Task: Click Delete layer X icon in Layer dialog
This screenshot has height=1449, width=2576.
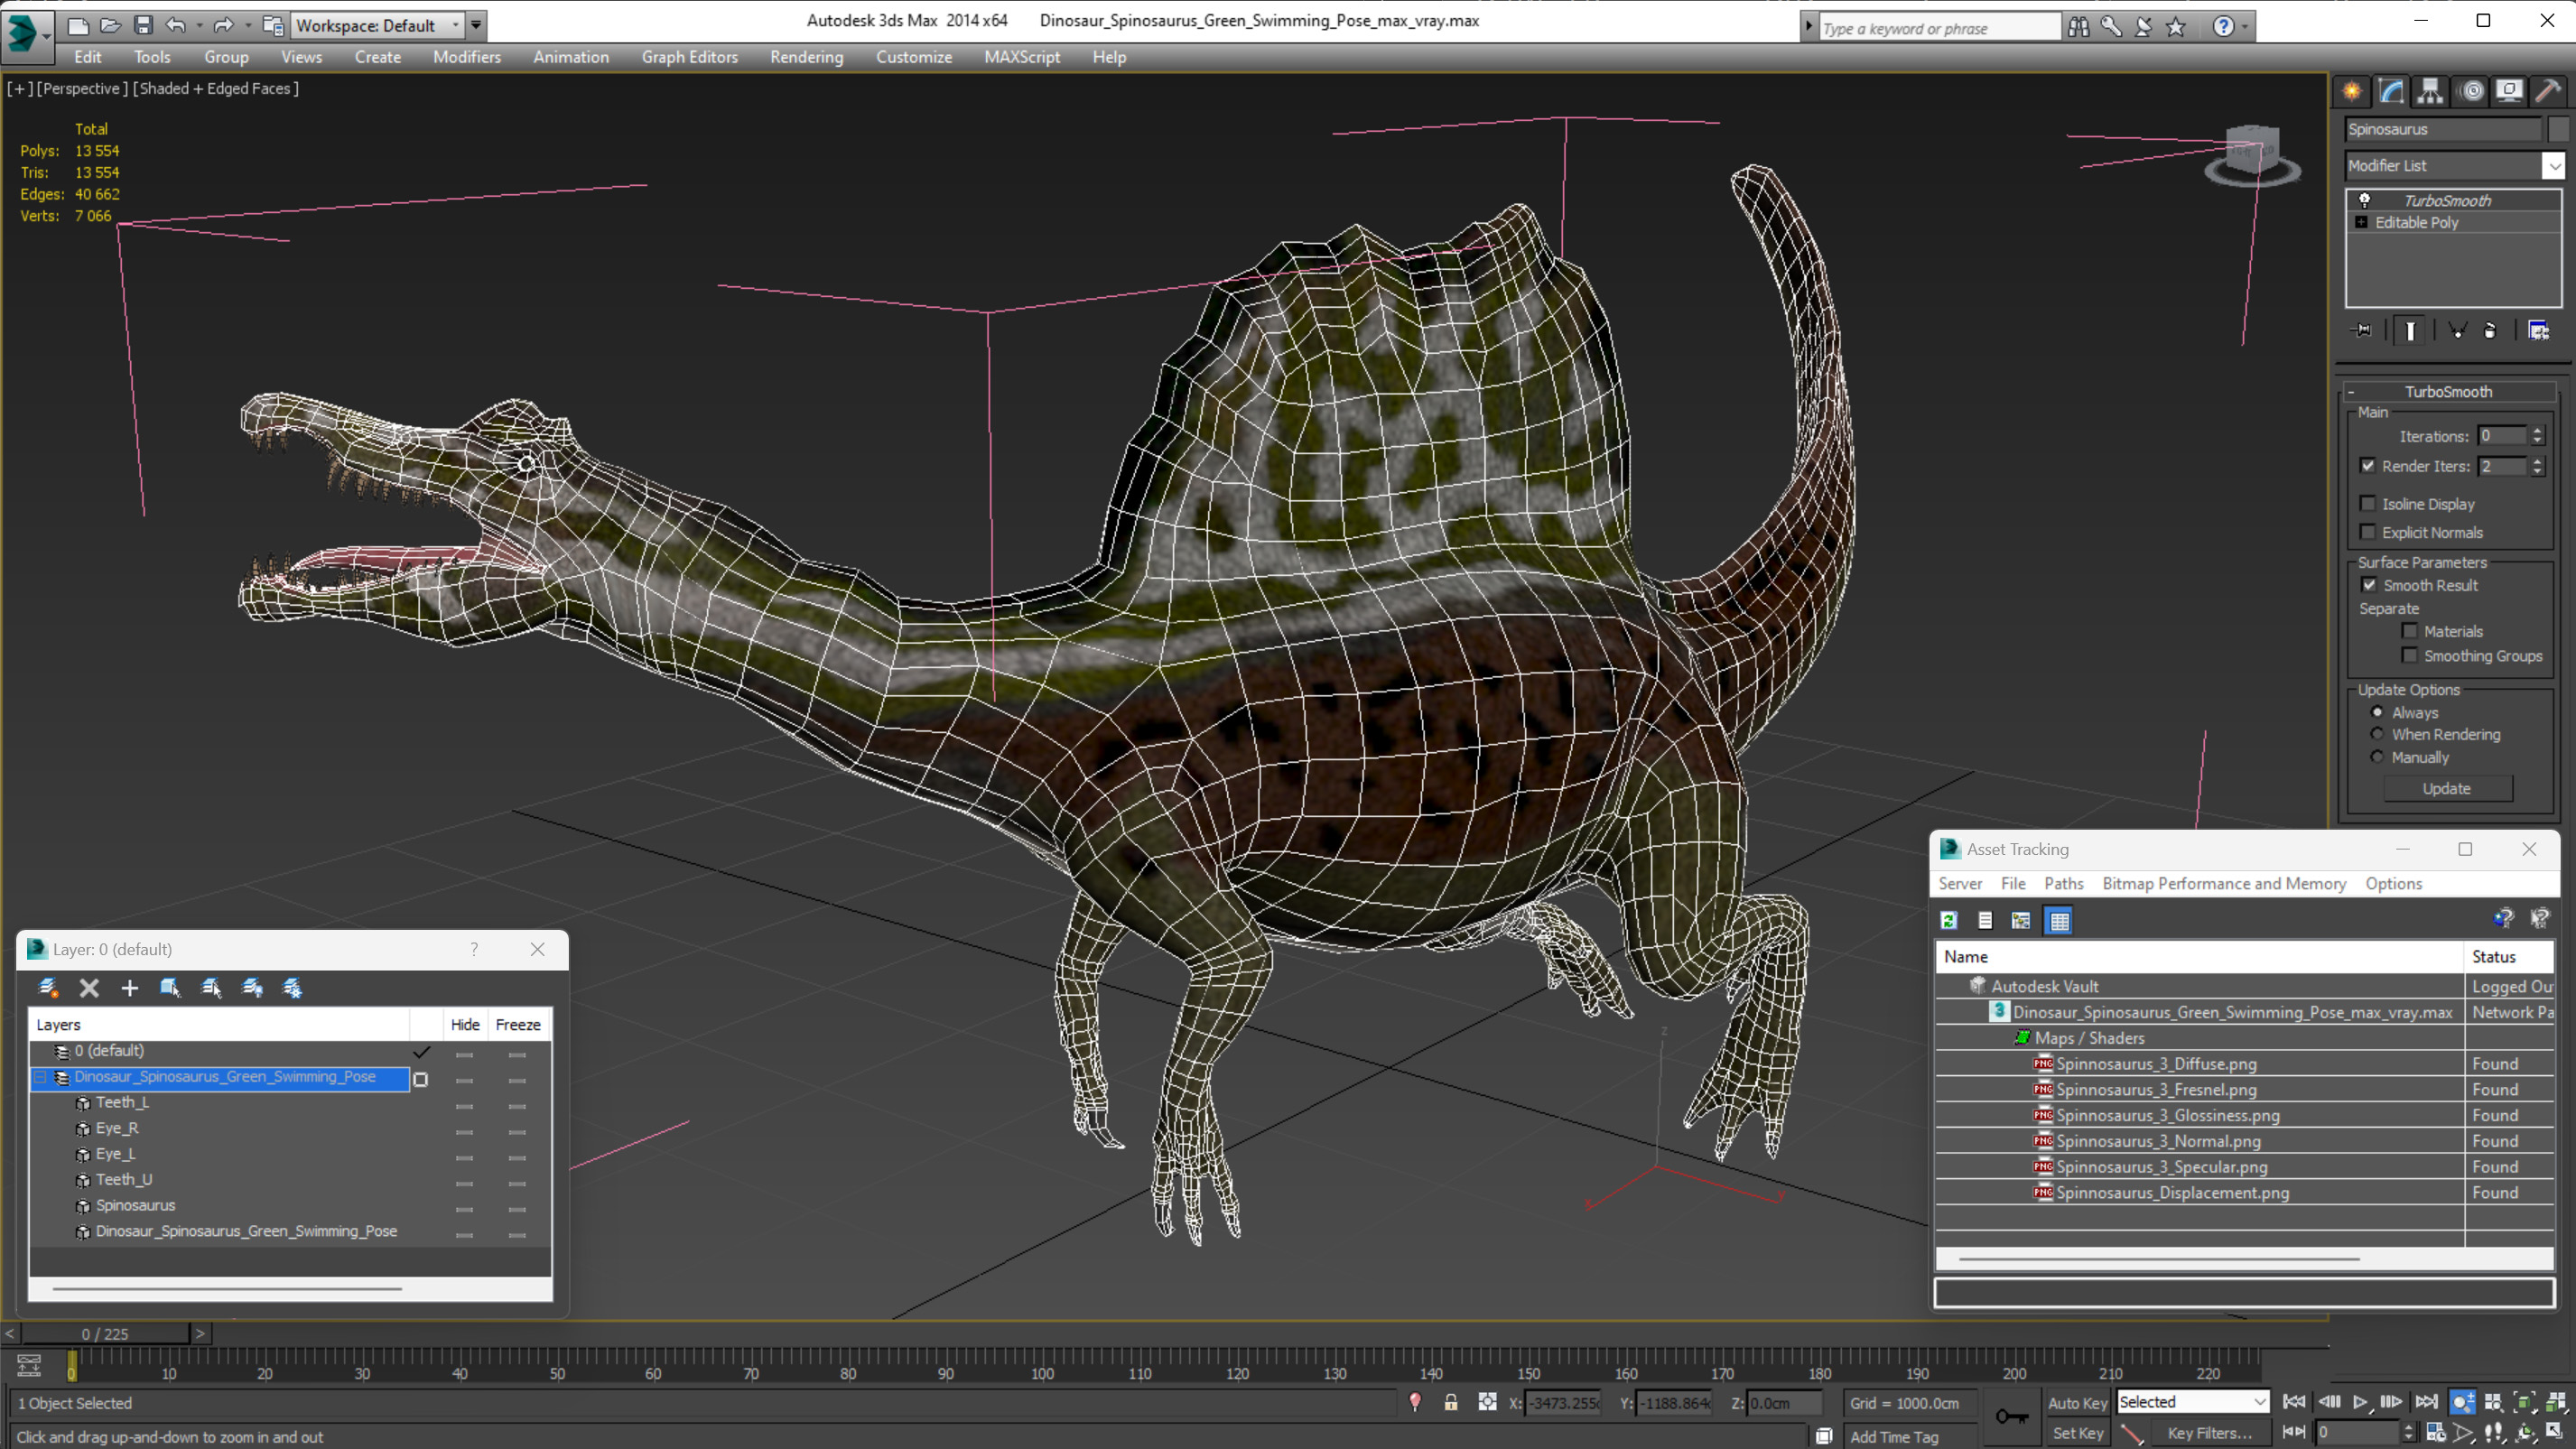Action: 89,988
